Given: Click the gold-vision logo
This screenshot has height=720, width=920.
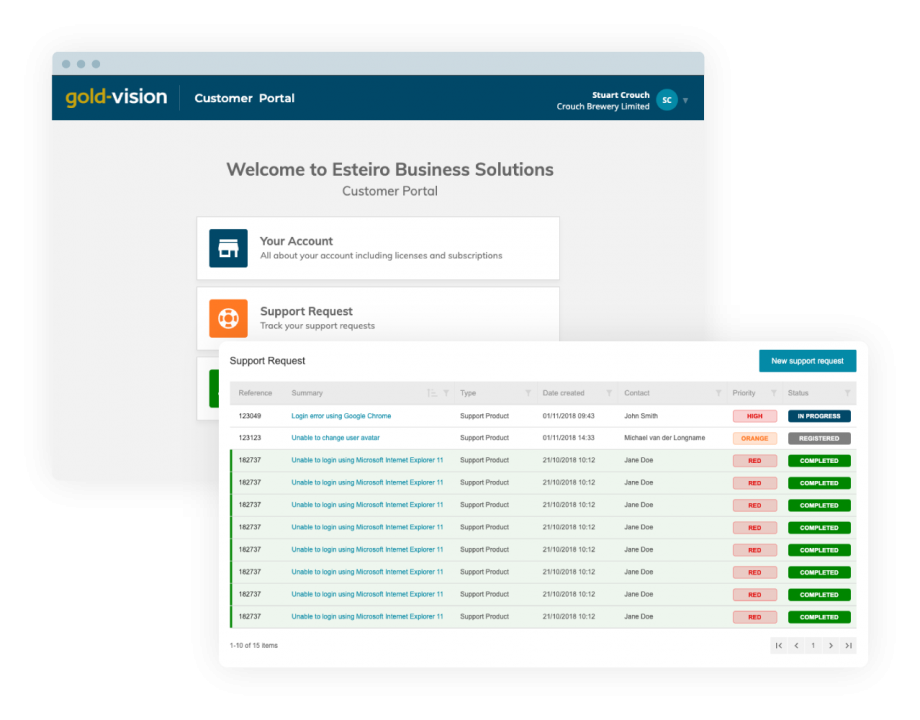Looking at the screenshot, I should [116, 97].
